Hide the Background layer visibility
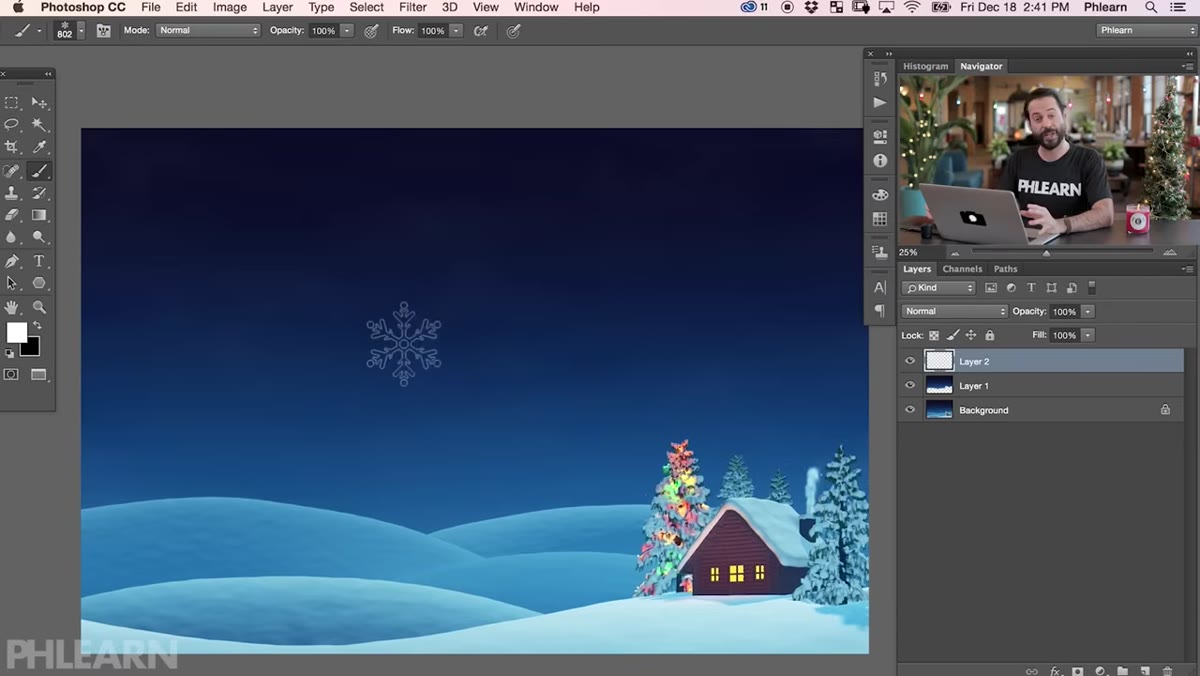The width and height of the screenshot is (1200, 676). coord(910,410)
